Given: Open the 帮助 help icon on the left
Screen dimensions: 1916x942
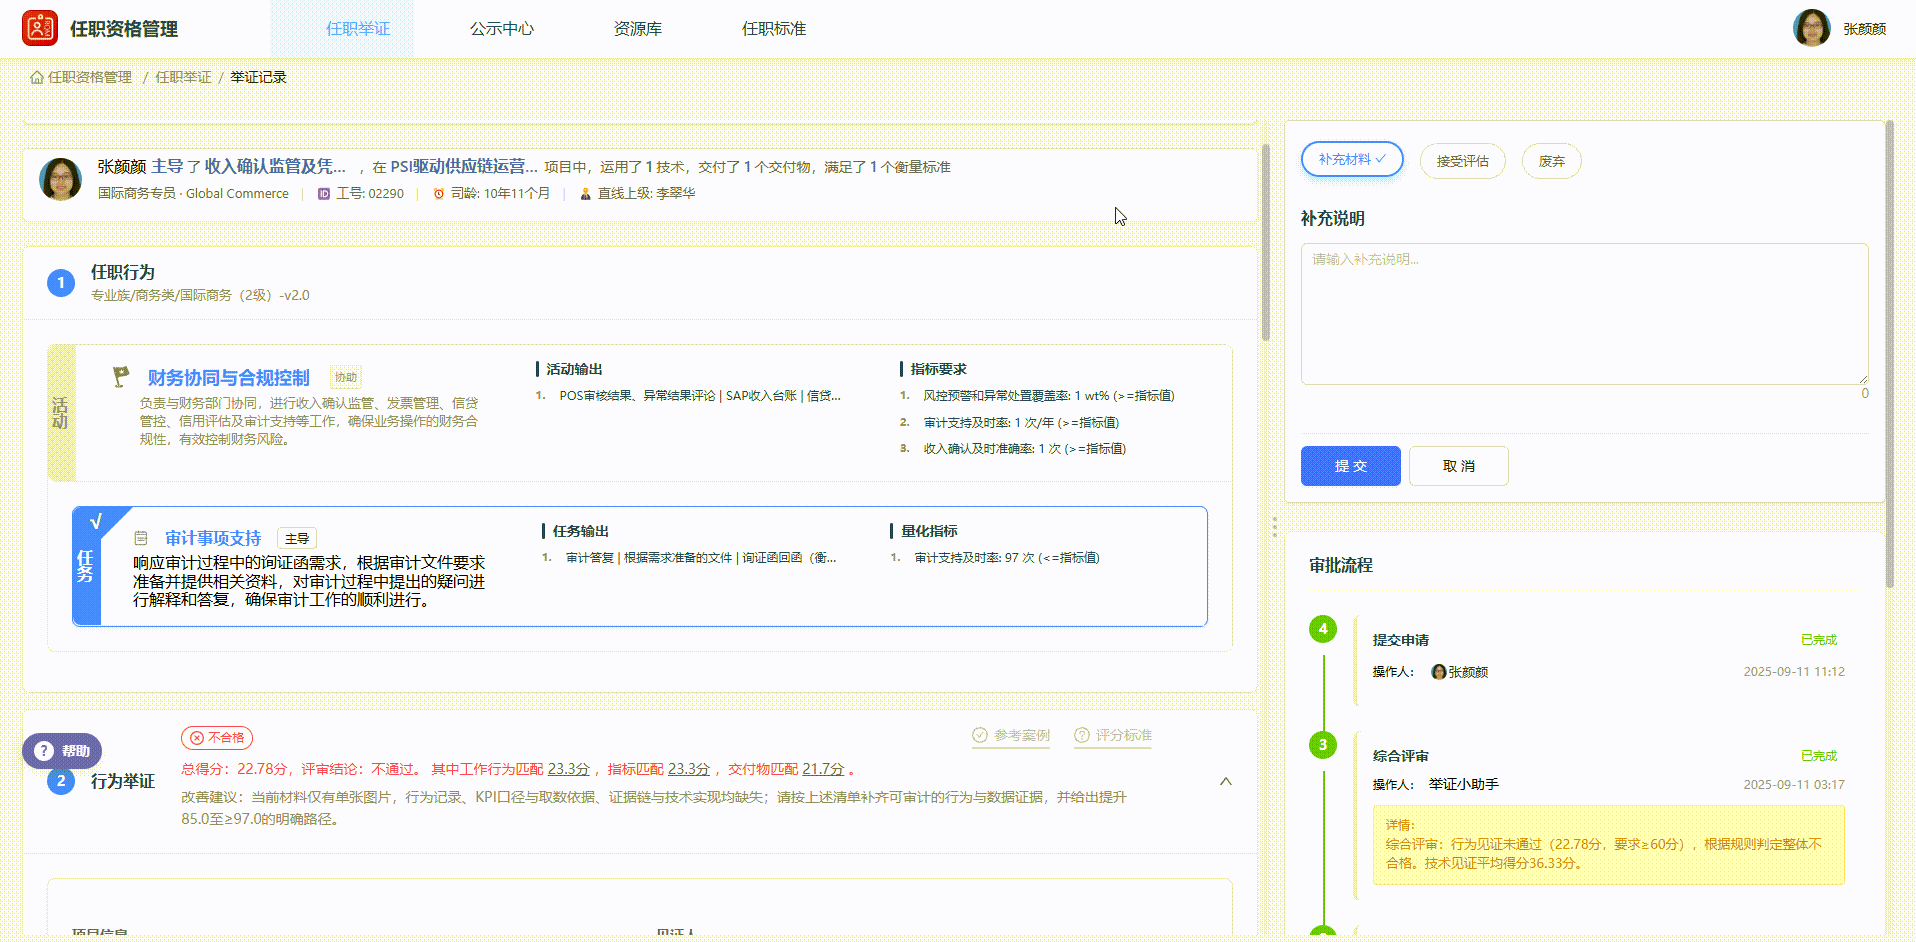Looking at the screenshot, I should [x=43, y=750].
